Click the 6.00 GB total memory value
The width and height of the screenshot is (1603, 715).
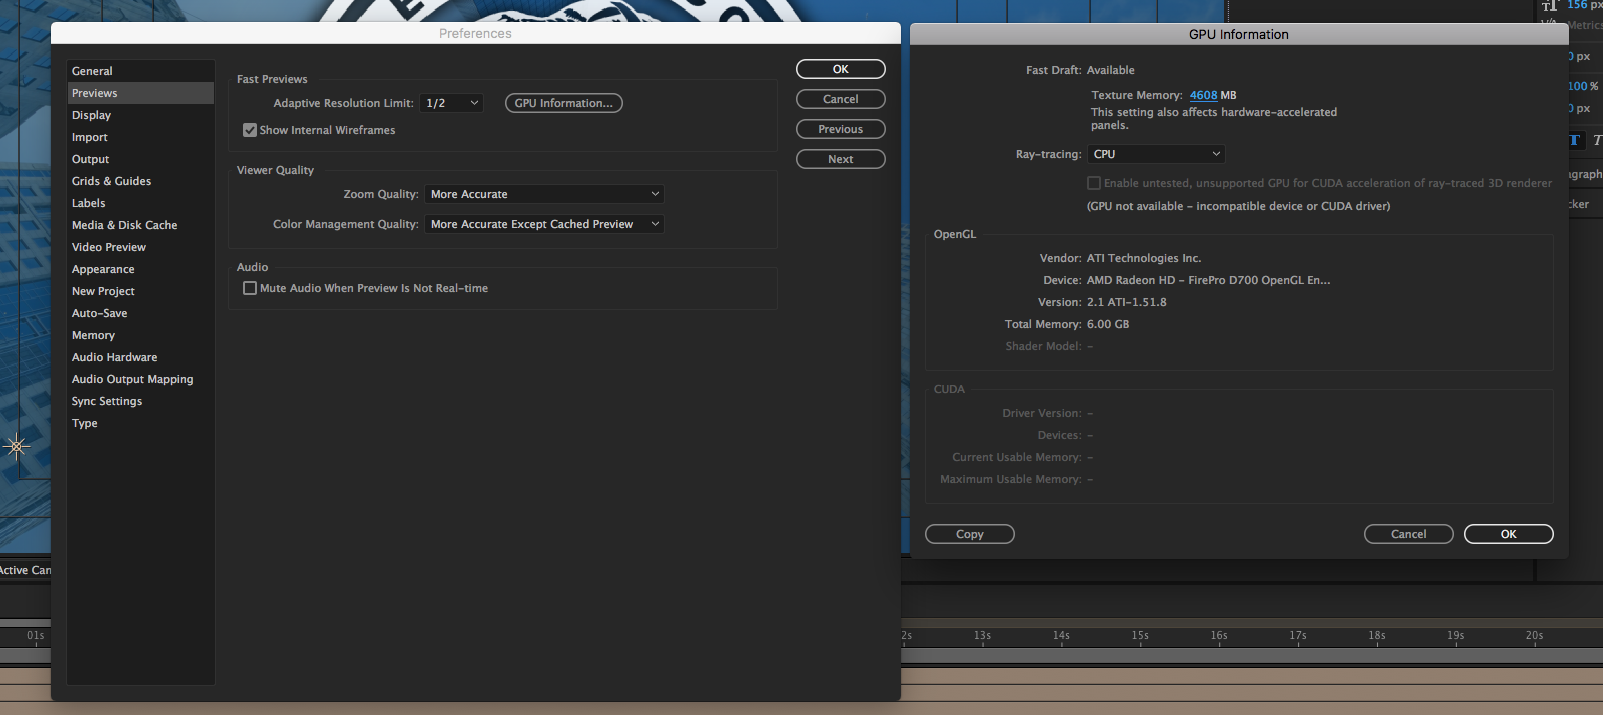point(1108,324)
